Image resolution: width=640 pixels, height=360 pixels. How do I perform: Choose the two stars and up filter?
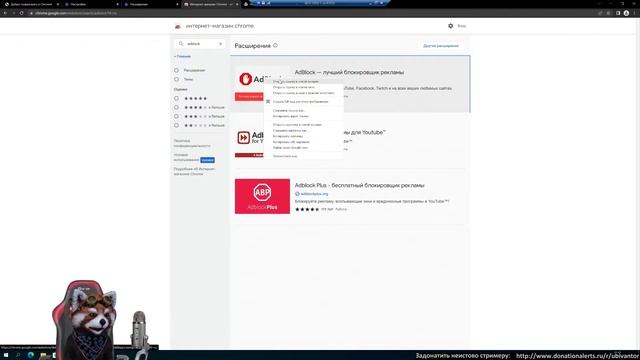click(176, 125)
